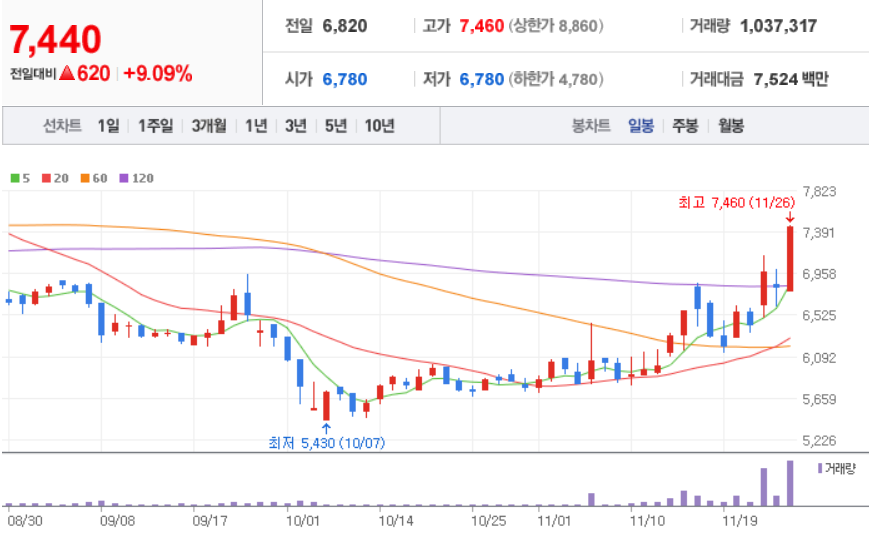Click the 최저 5,430 (10/07) annotation

pos(326,443)
